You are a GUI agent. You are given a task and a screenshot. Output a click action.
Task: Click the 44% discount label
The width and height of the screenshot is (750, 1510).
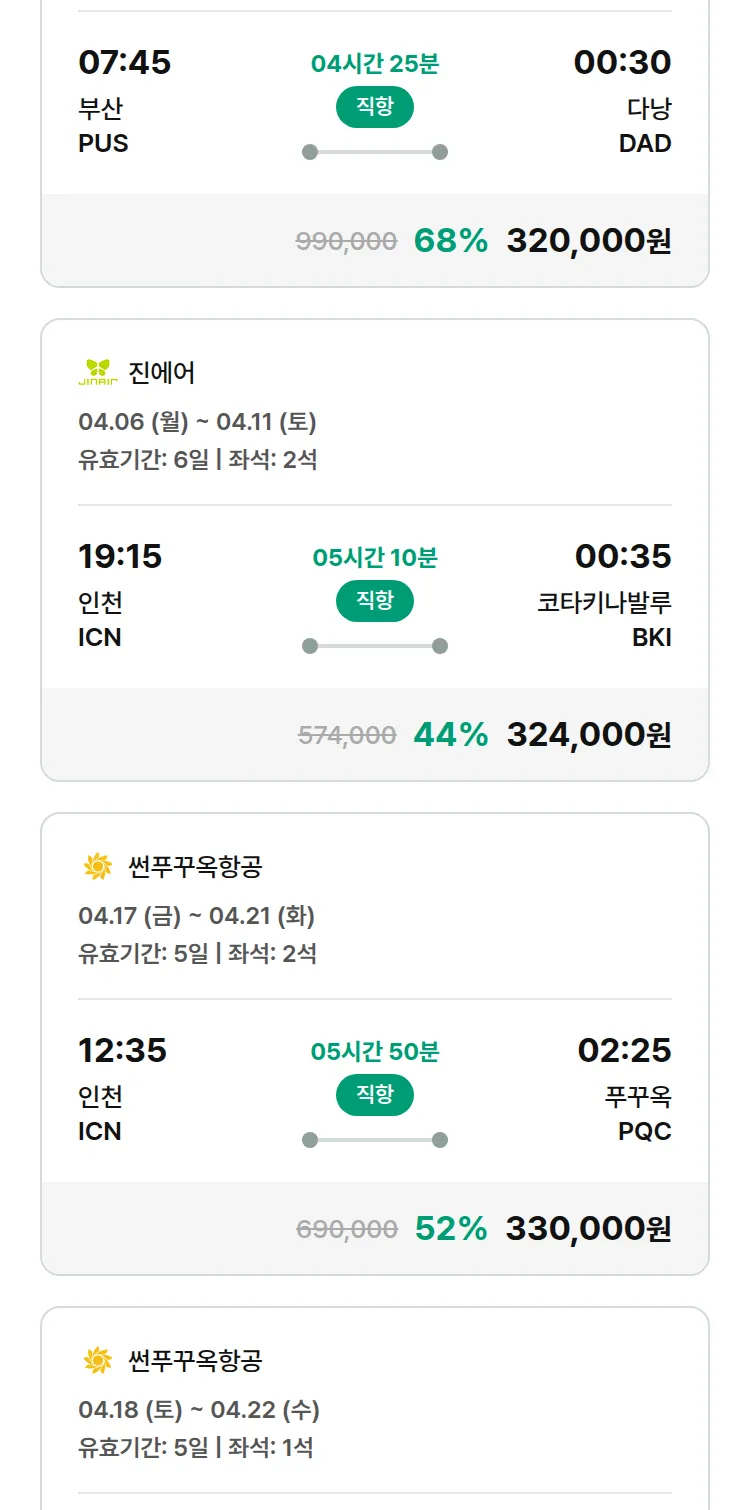(451, 735)
